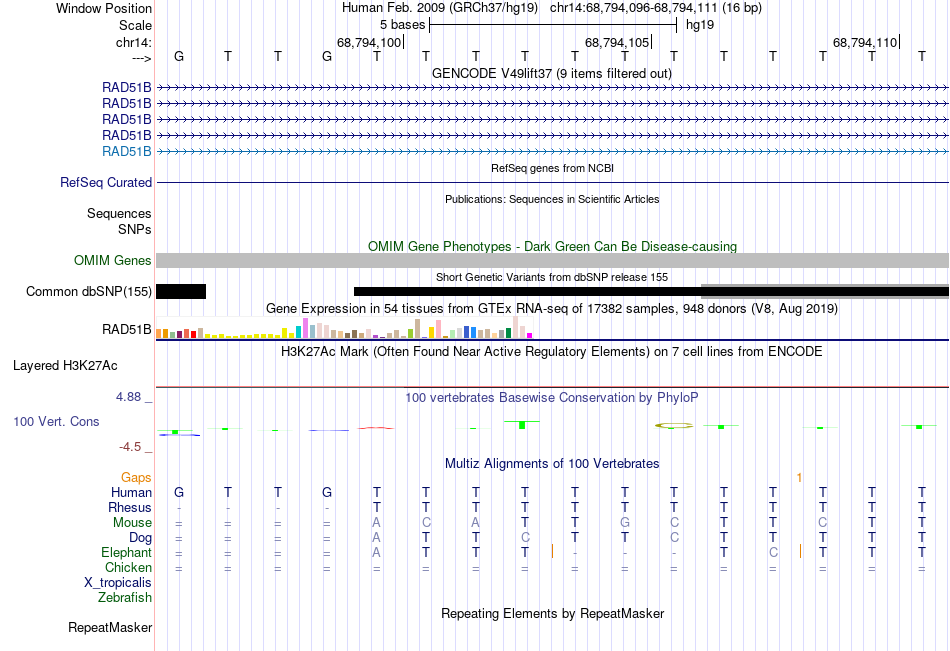Select the Elephant alignment row label
950x651 pixels.
[127, 553]
